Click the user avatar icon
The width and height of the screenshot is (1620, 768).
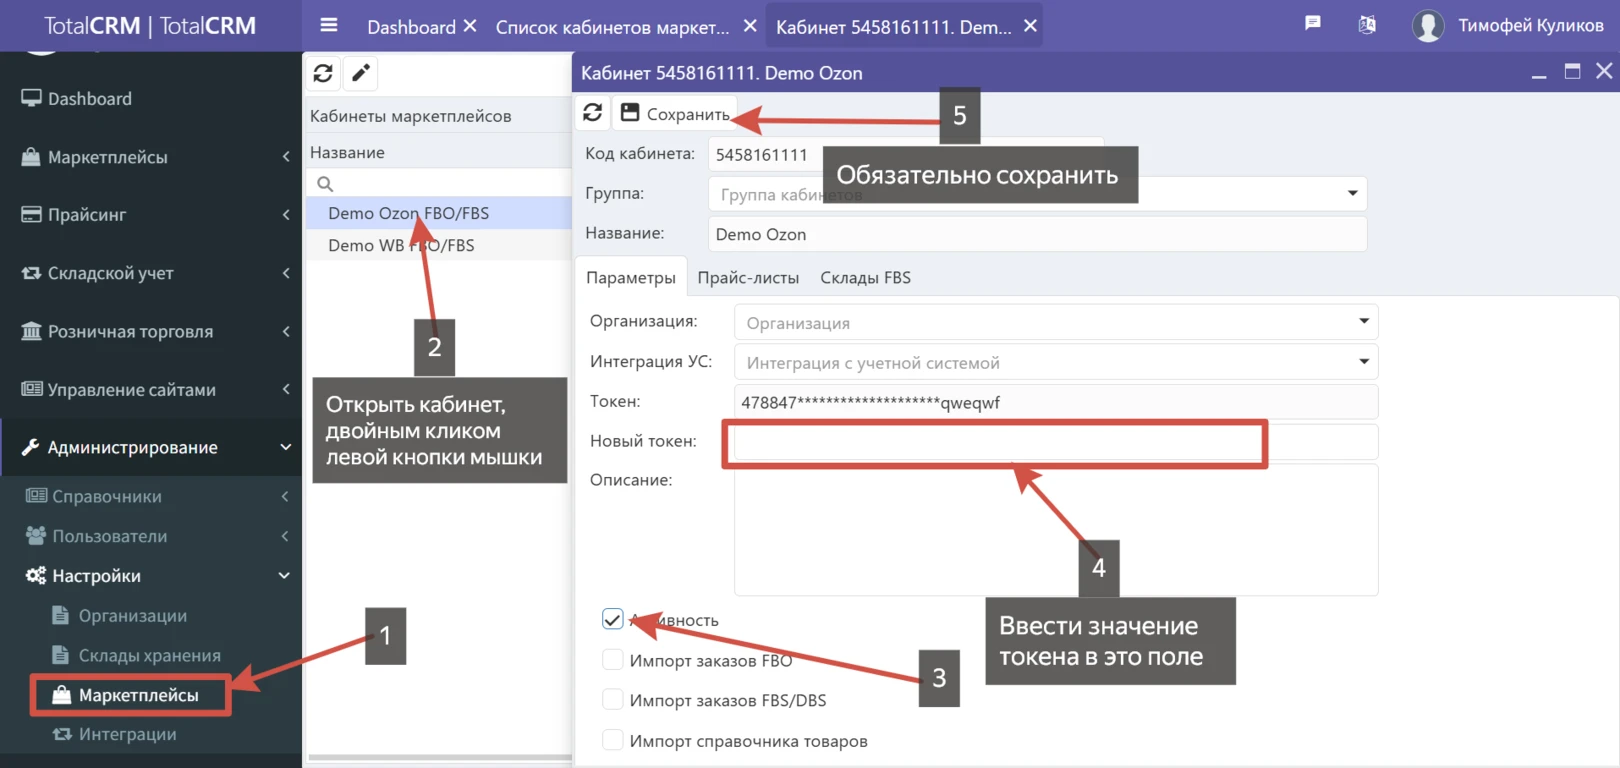1427,26
